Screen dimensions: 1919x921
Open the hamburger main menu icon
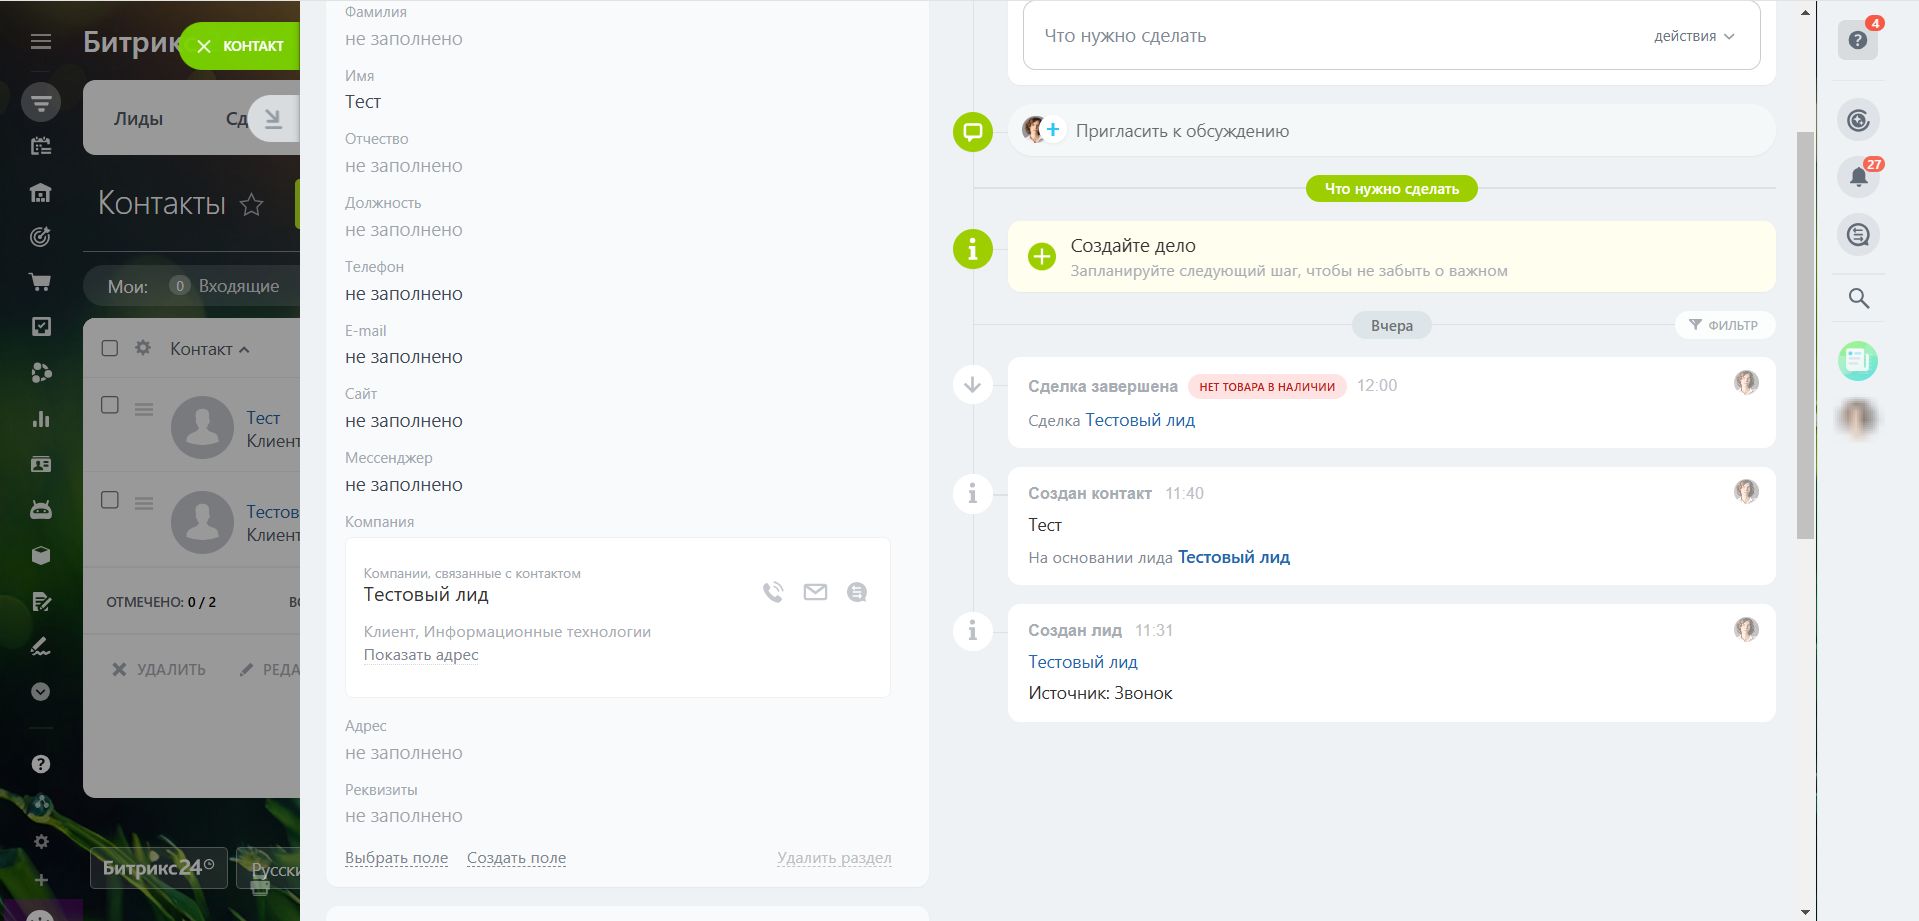click(x=41, y=42)
